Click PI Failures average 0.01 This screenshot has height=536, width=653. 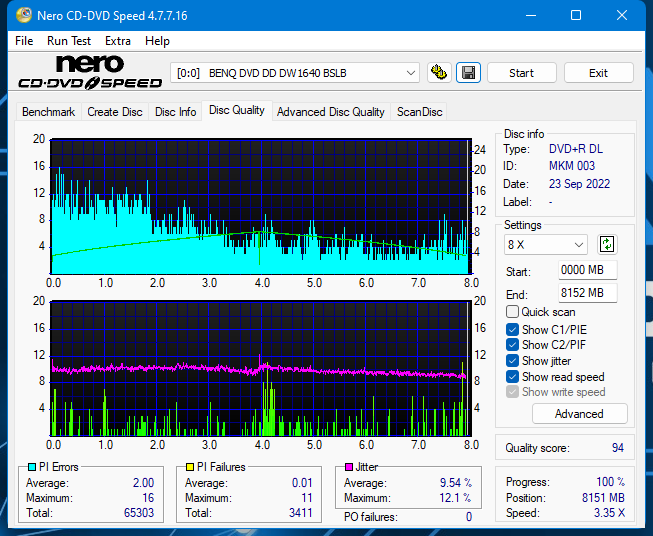pos(302,483)
